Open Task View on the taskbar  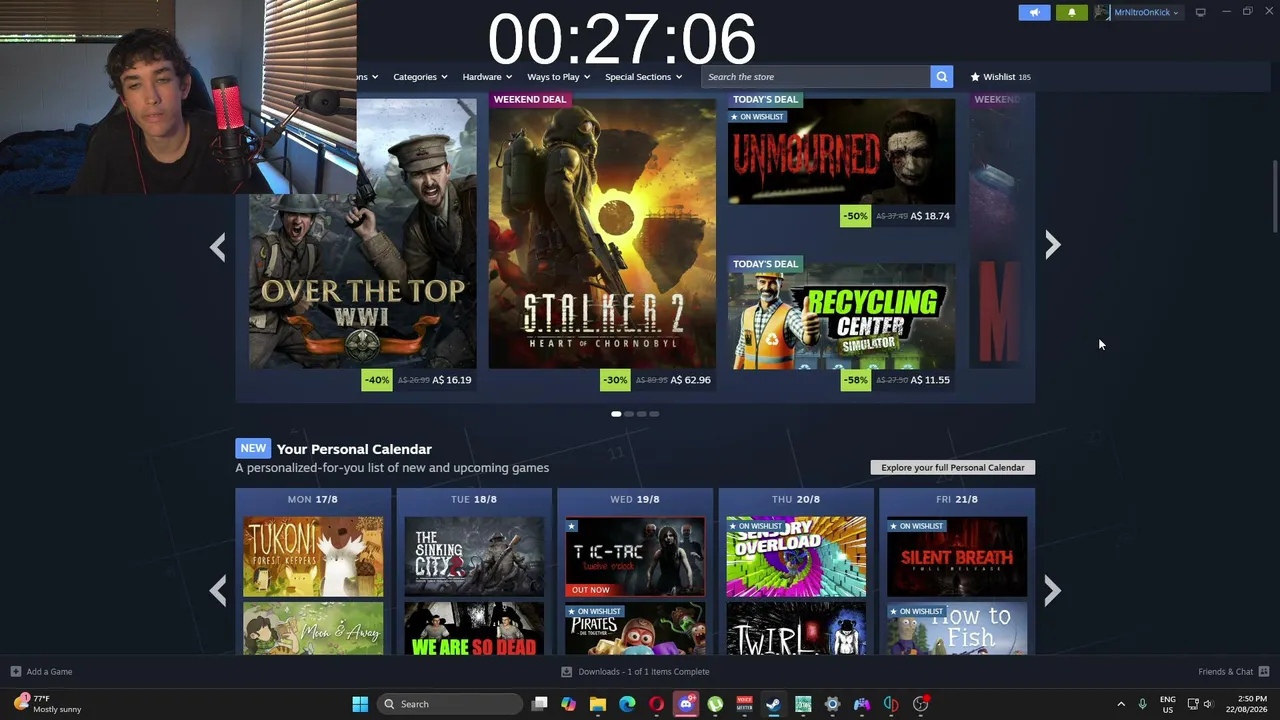coord(540,704)
